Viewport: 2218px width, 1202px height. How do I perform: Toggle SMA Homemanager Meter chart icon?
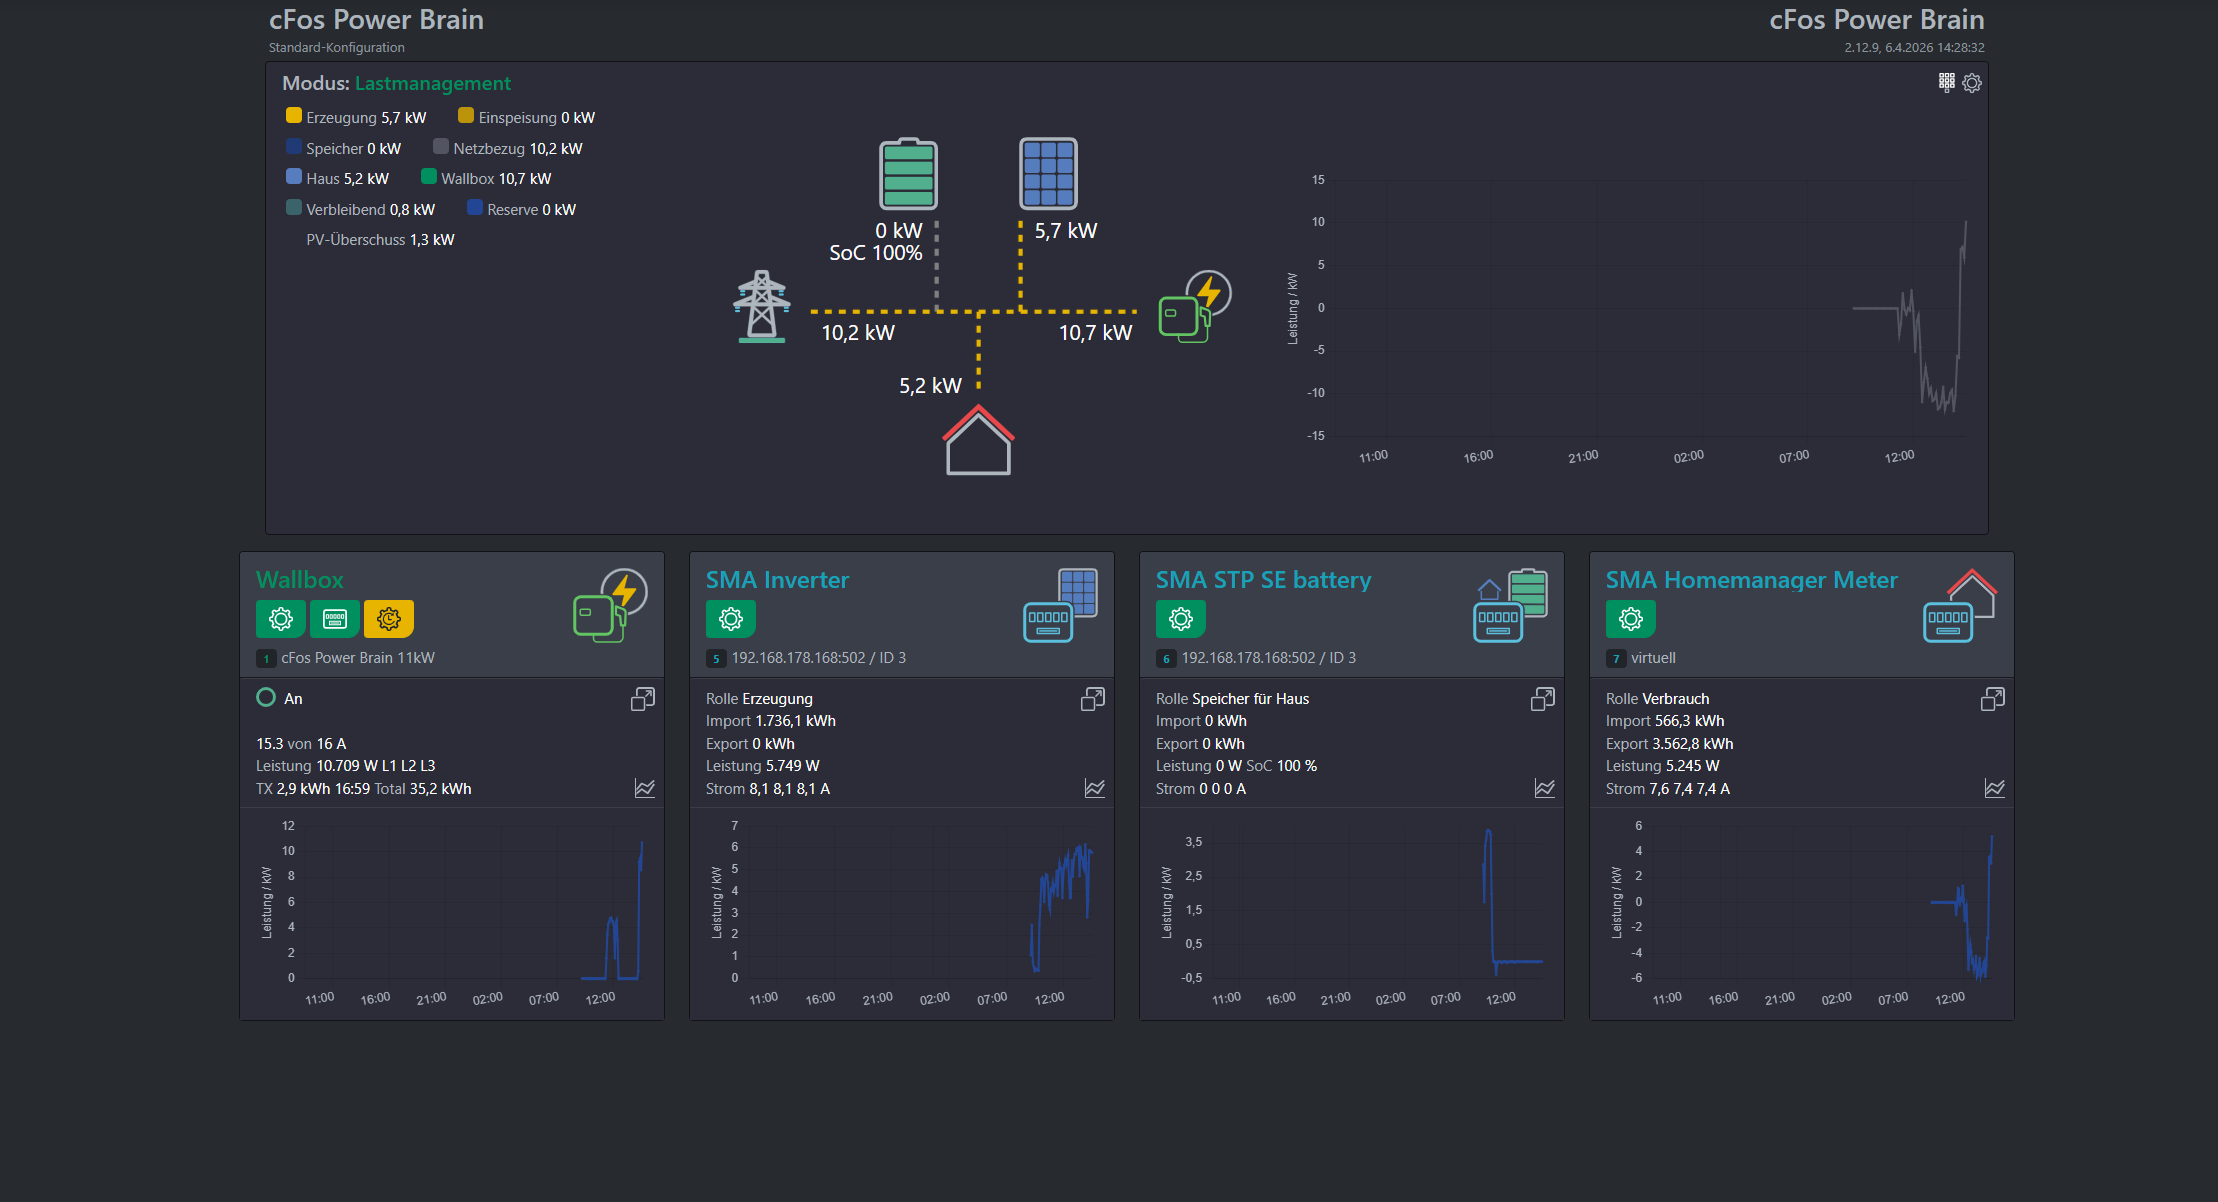pos(1995,789)
